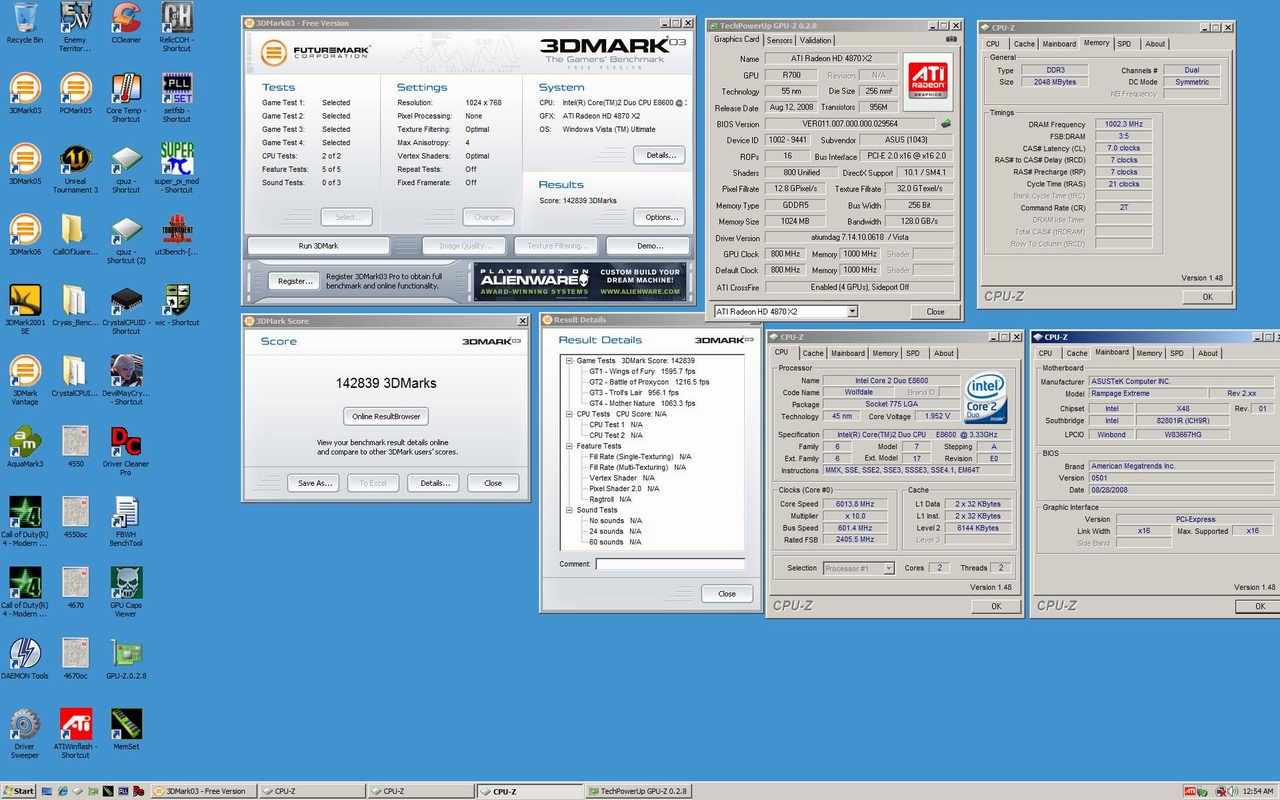Viewport: 1280px width, 800px height.
Task: Click the Register... button
Action: pos(293,281)
